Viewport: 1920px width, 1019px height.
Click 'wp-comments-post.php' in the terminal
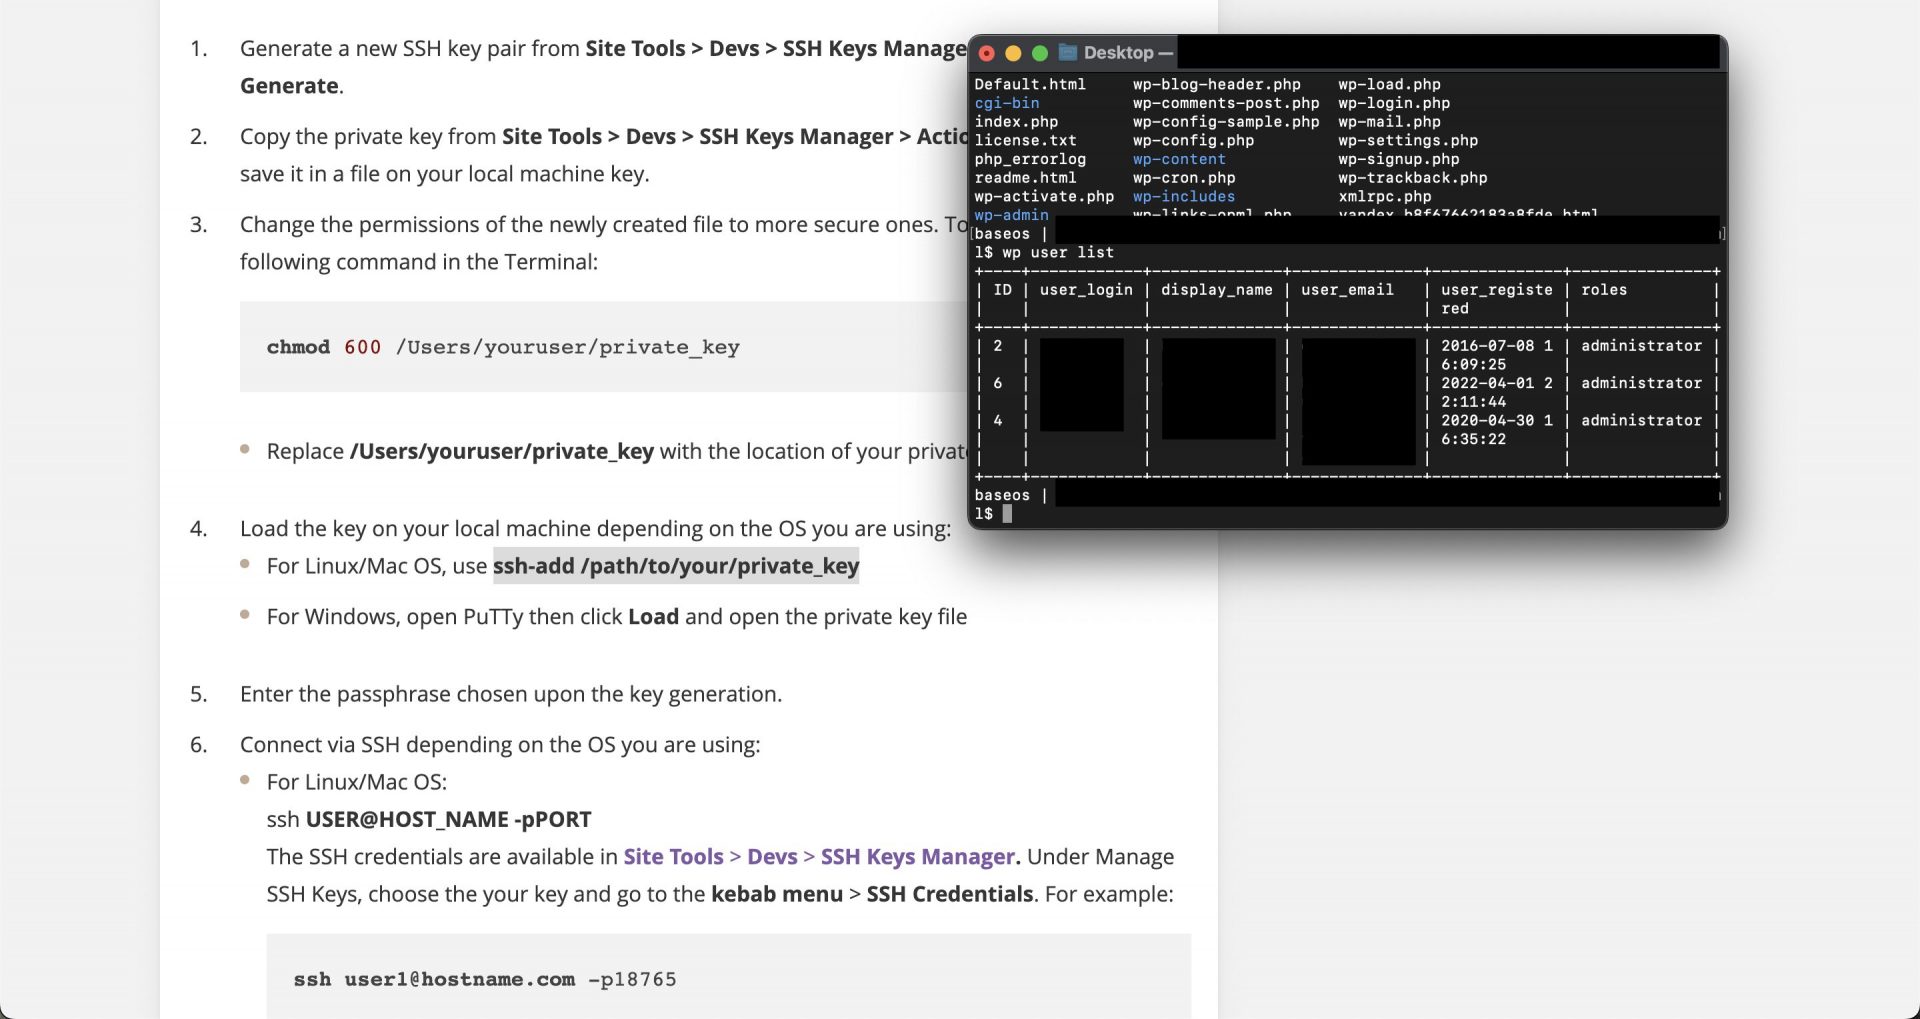[1226, 103]
